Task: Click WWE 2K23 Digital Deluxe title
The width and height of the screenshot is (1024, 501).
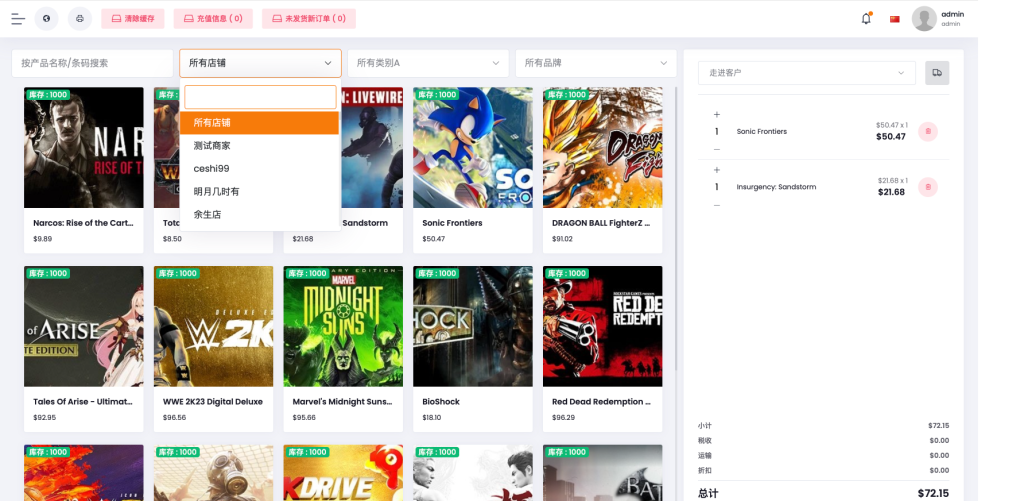Action: pos(213,402)
